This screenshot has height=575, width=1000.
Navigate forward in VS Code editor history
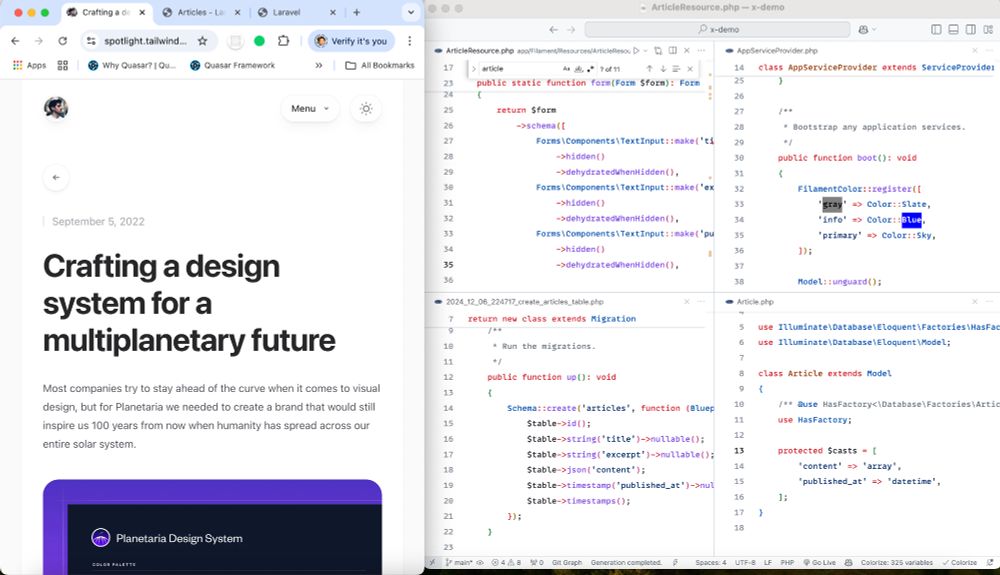571,29
